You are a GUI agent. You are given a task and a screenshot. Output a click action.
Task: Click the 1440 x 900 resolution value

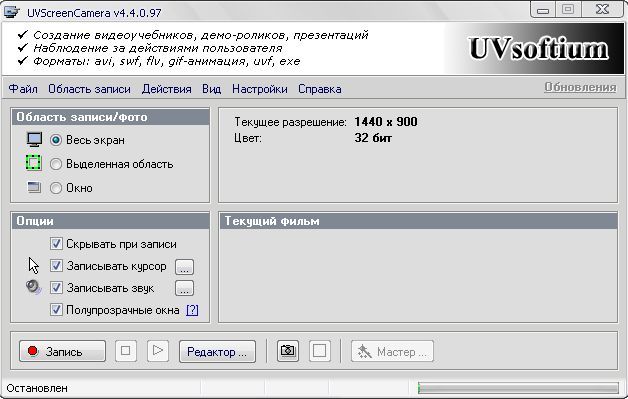[x=386, y=122]
